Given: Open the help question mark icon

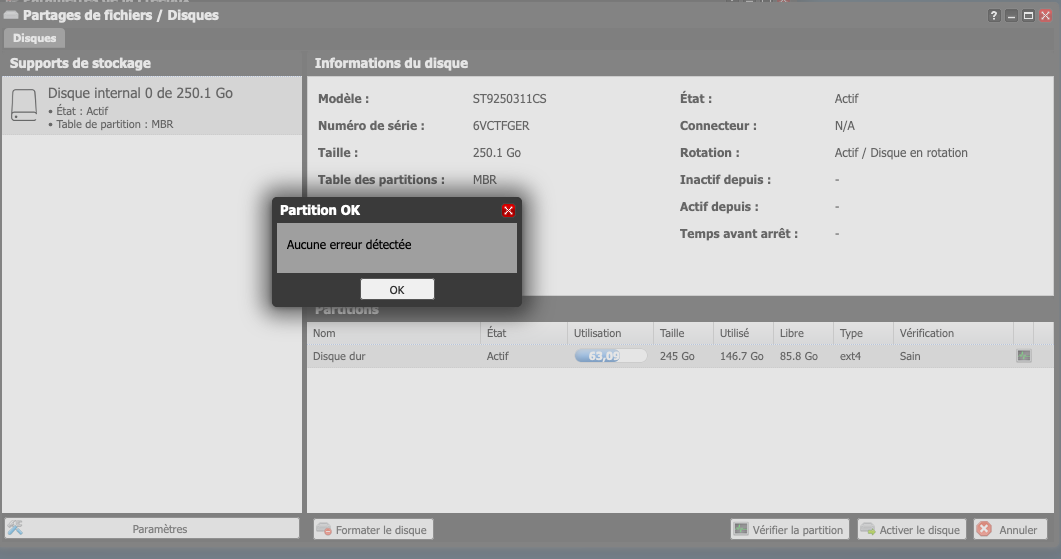Looking at the screenshot, I should coord(993,16).
